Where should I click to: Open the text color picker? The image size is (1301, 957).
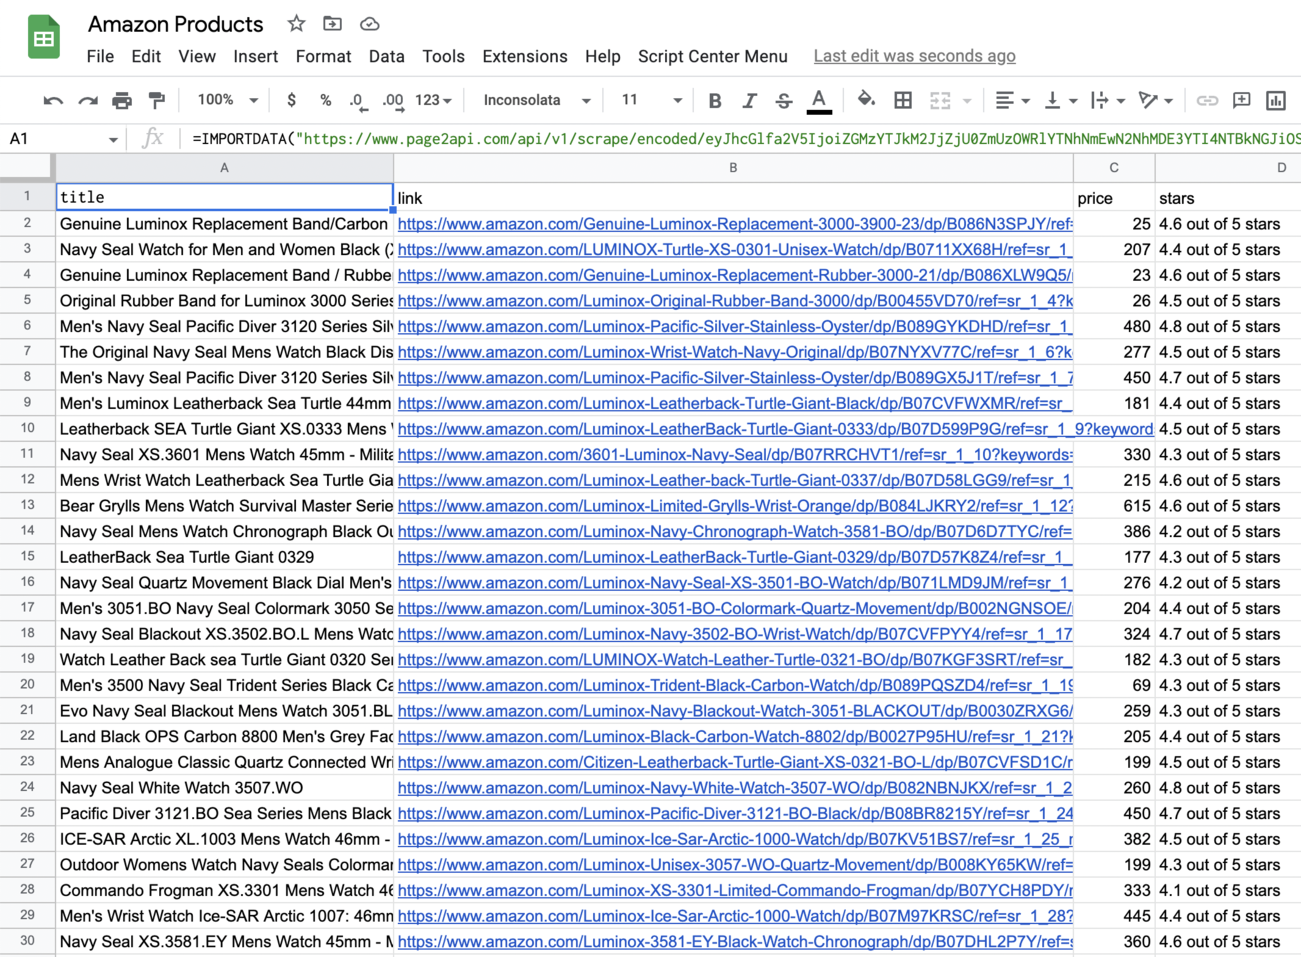pos(819,100)
